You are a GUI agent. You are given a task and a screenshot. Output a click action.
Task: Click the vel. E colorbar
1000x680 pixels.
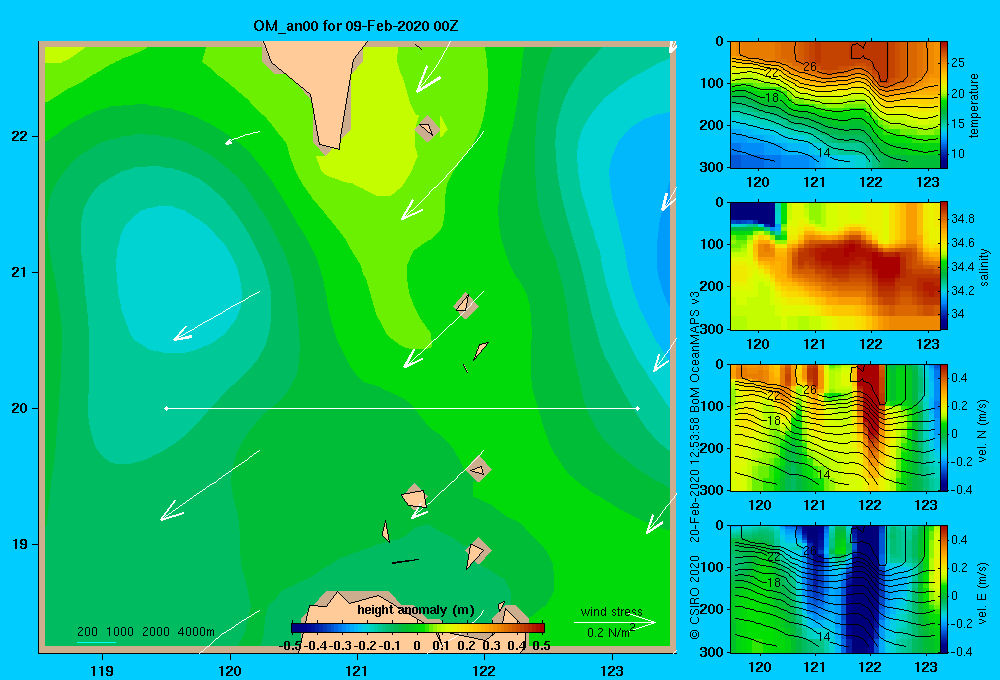944,589
